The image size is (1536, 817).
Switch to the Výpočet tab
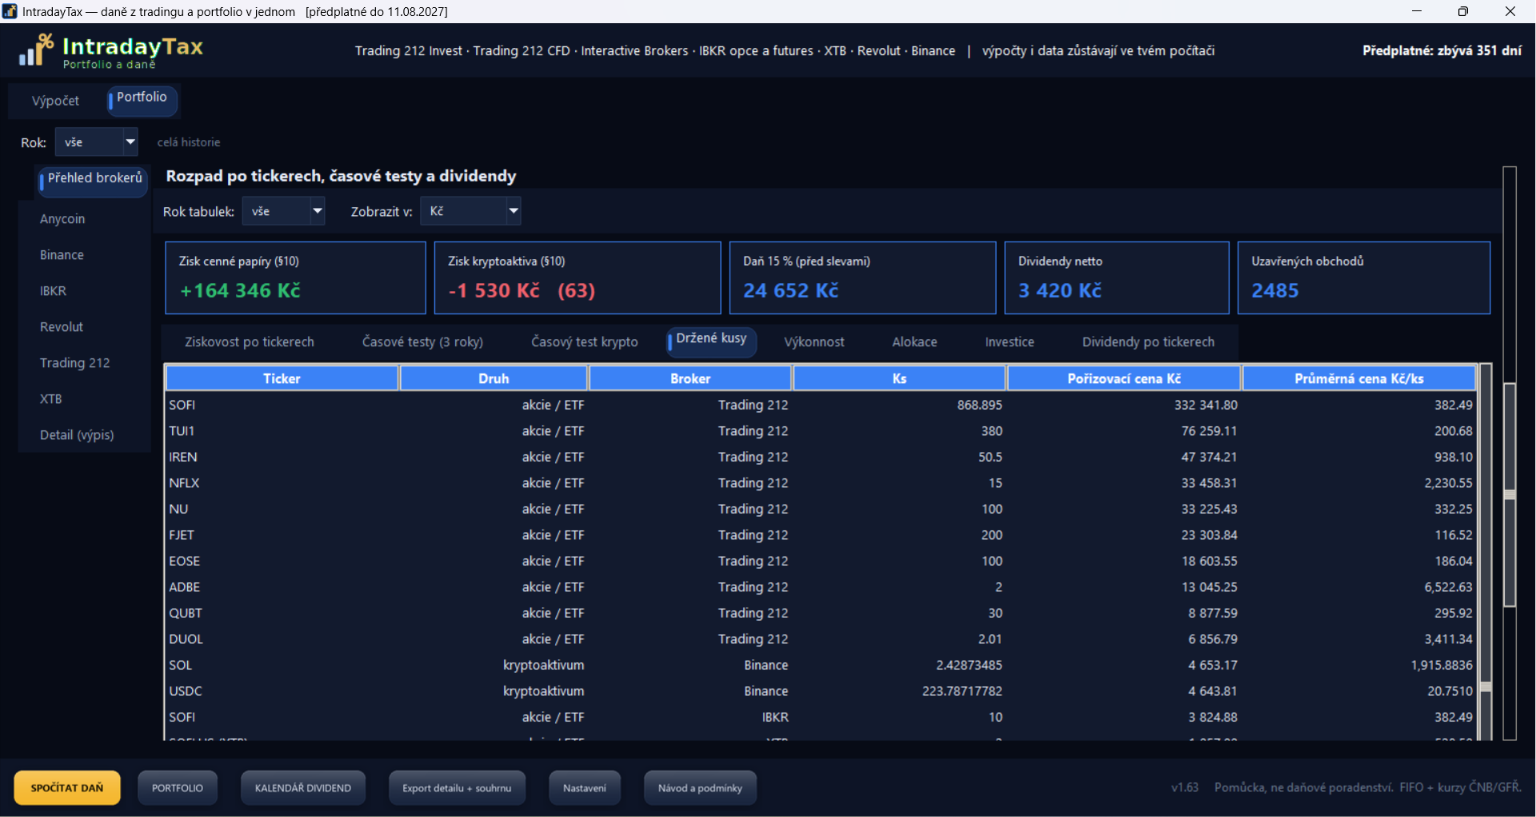click(x=55, y=101)
